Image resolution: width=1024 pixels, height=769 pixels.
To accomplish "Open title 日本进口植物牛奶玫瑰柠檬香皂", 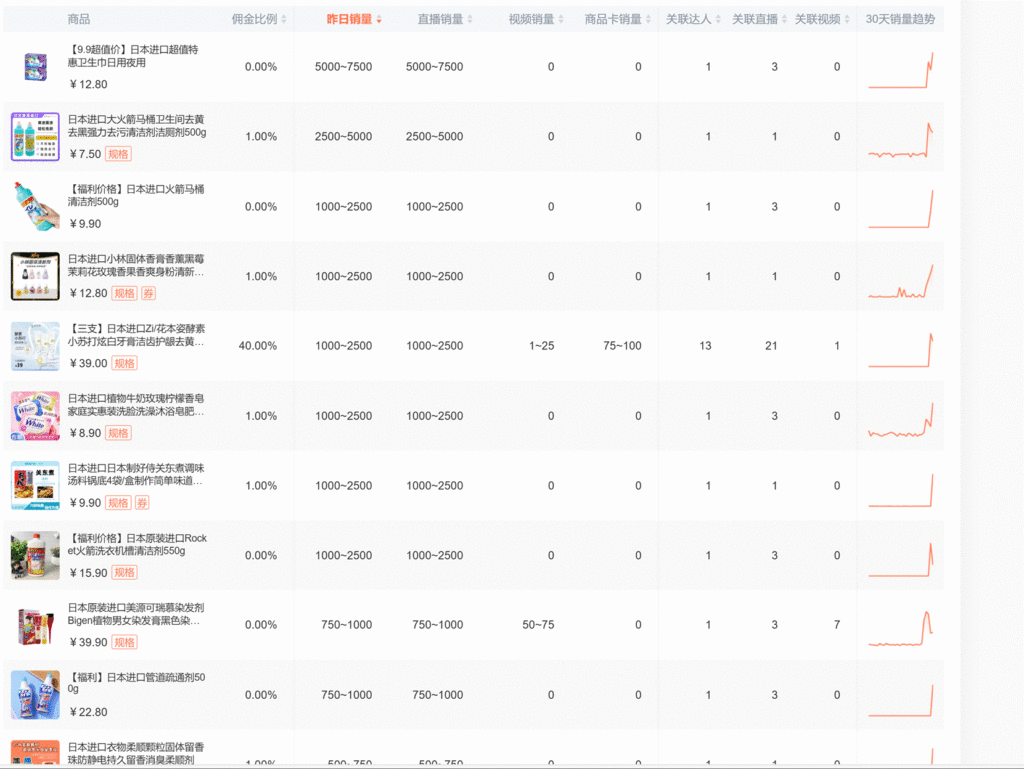I will coord(136,405).
